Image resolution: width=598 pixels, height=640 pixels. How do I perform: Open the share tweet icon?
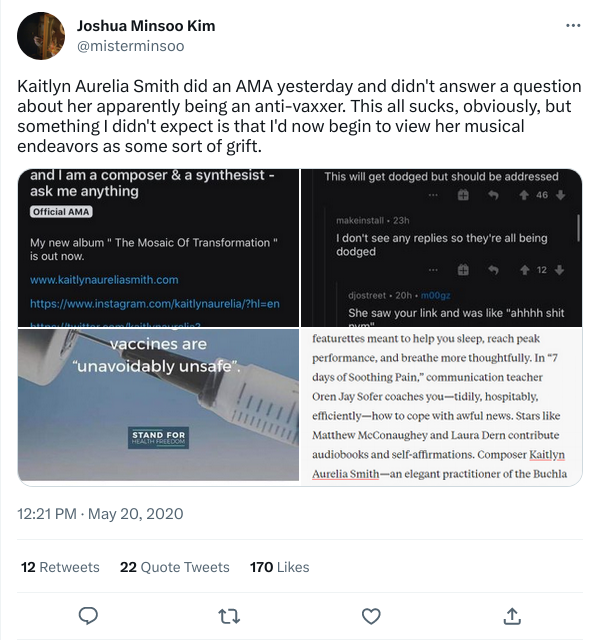pyautogui.click(x=512, y=616)
